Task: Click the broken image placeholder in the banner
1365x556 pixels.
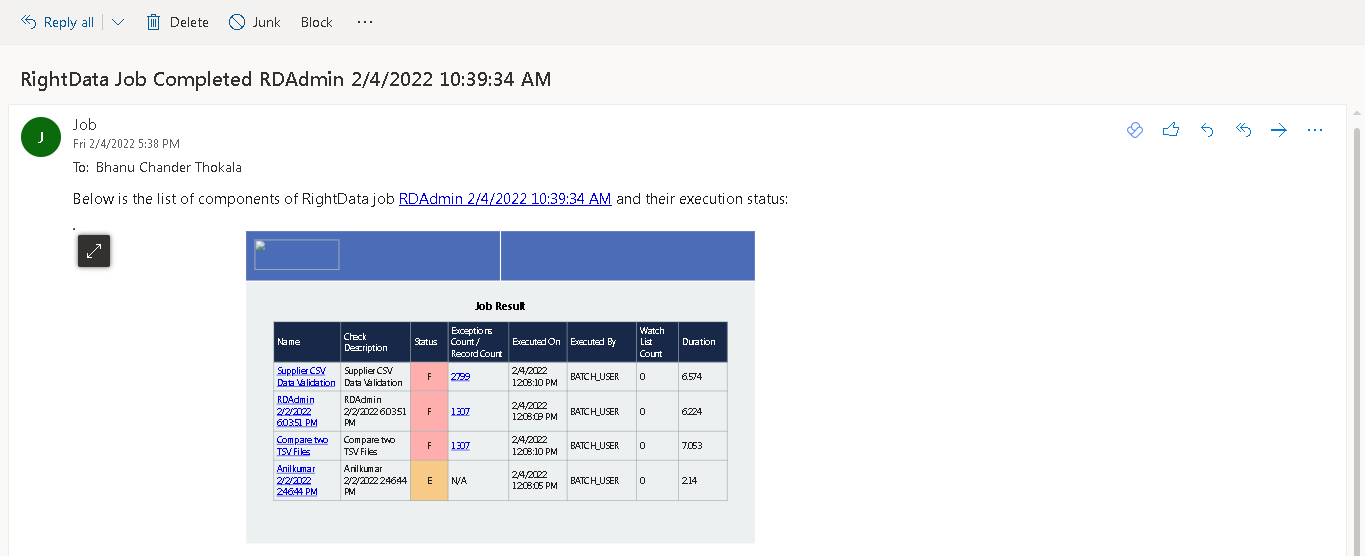Action: (x=296, y=255)
